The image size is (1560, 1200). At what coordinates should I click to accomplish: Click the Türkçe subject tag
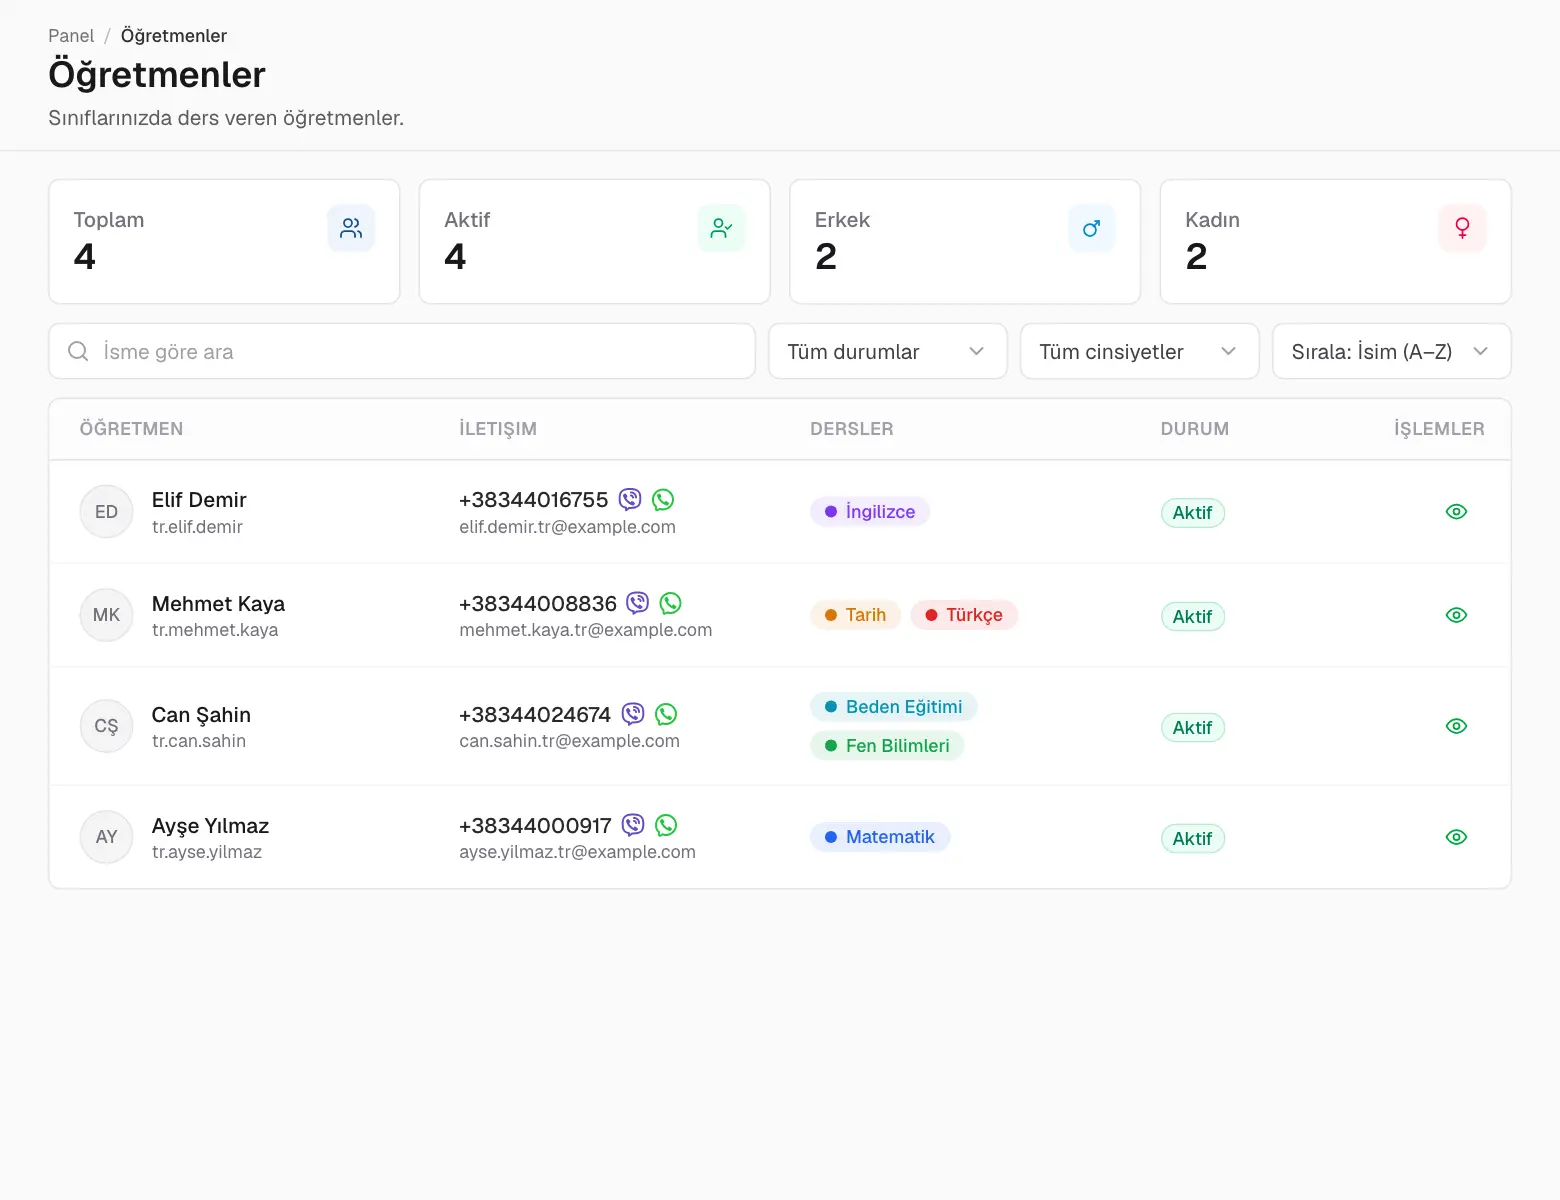click(964, 615)
